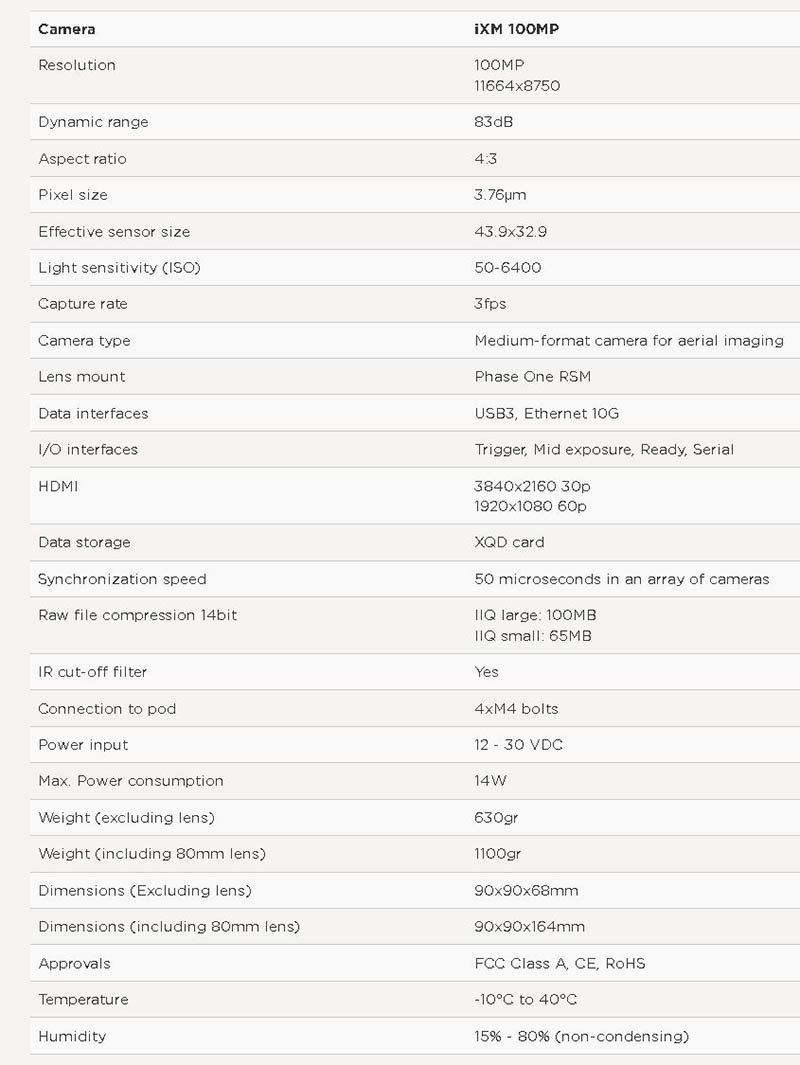Click the Resolution row label
The height and width of the screenshot is (1065, 800).
point(77,65)
